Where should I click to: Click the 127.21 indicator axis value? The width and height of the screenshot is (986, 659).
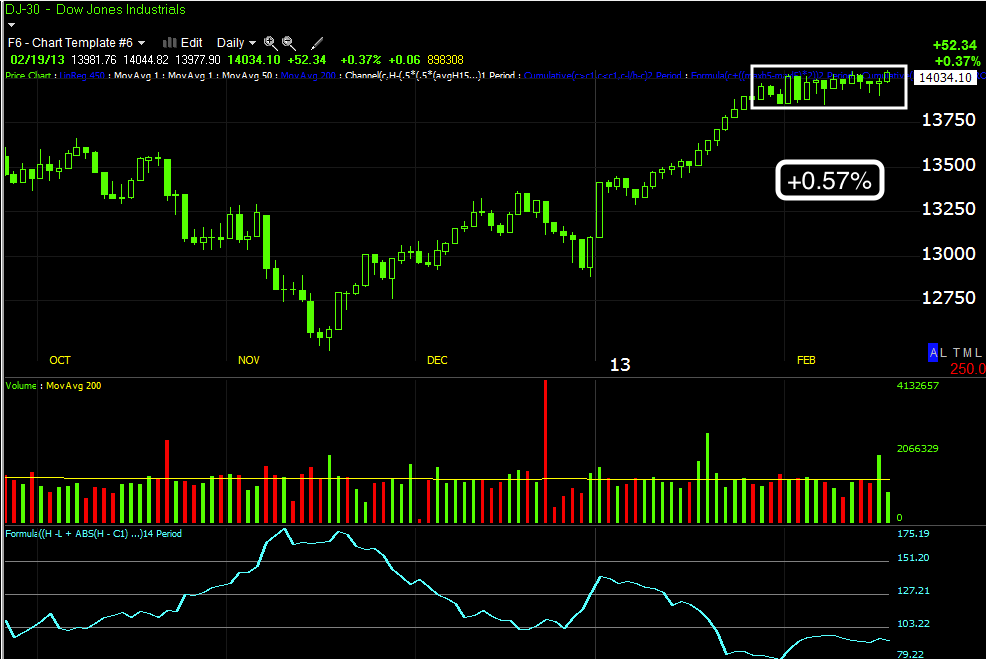click(x=913, y=590)
